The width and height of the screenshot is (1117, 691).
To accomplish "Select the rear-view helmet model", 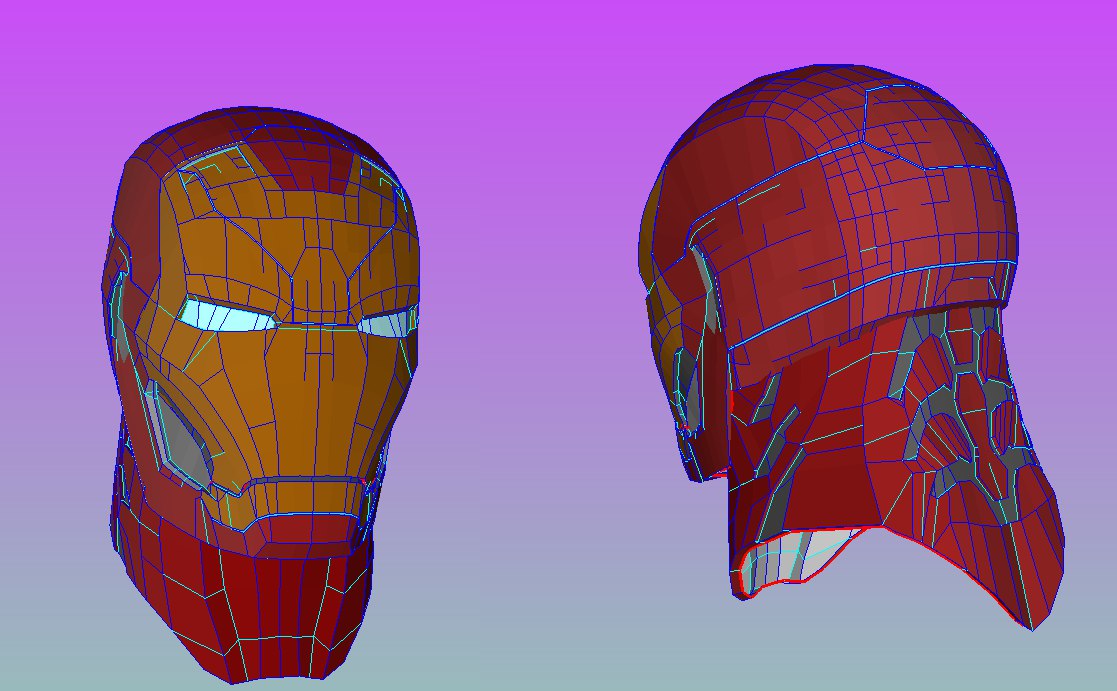I will tap(851, 347).
